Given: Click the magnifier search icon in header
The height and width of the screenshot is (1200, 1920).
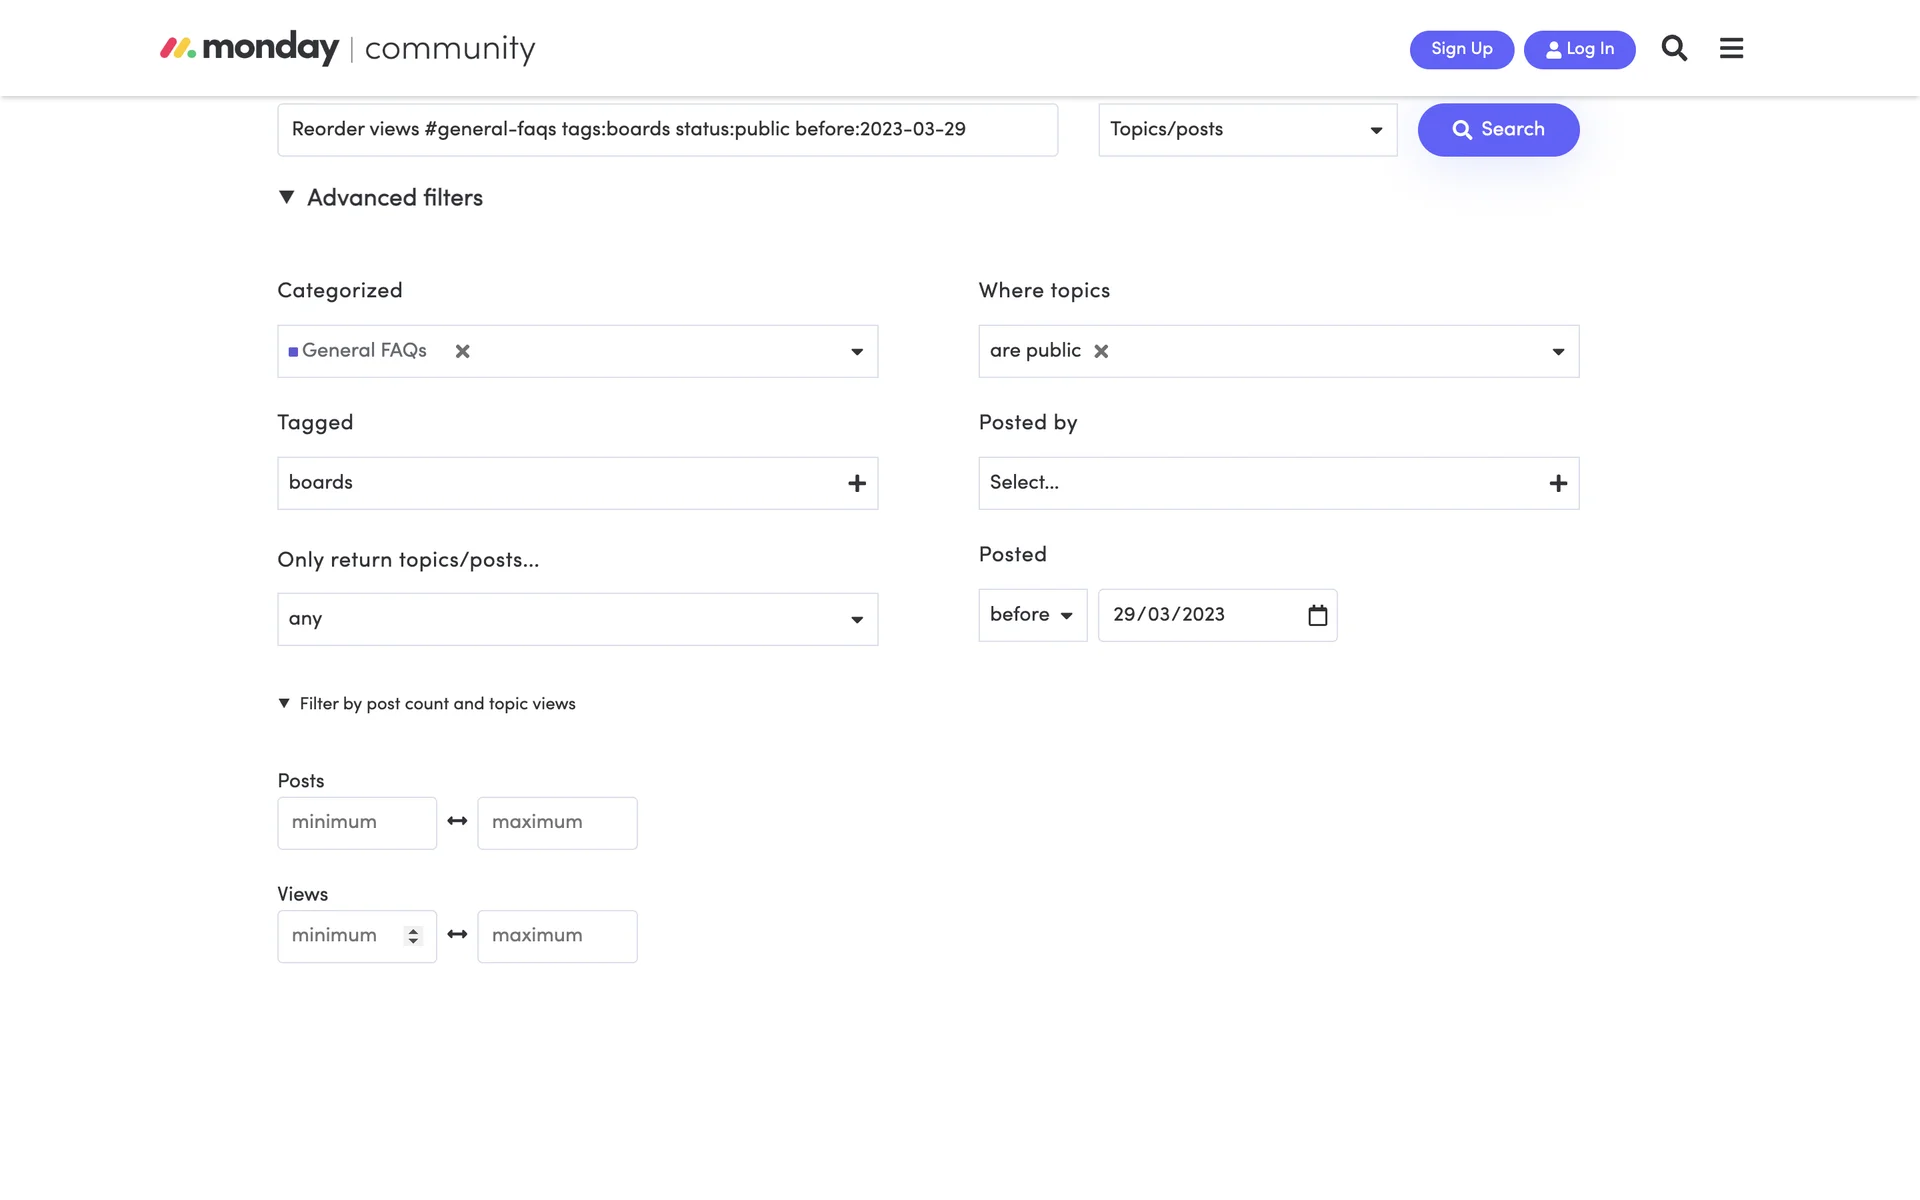Looking at the screenshot, I should (x=1674, y=48).
